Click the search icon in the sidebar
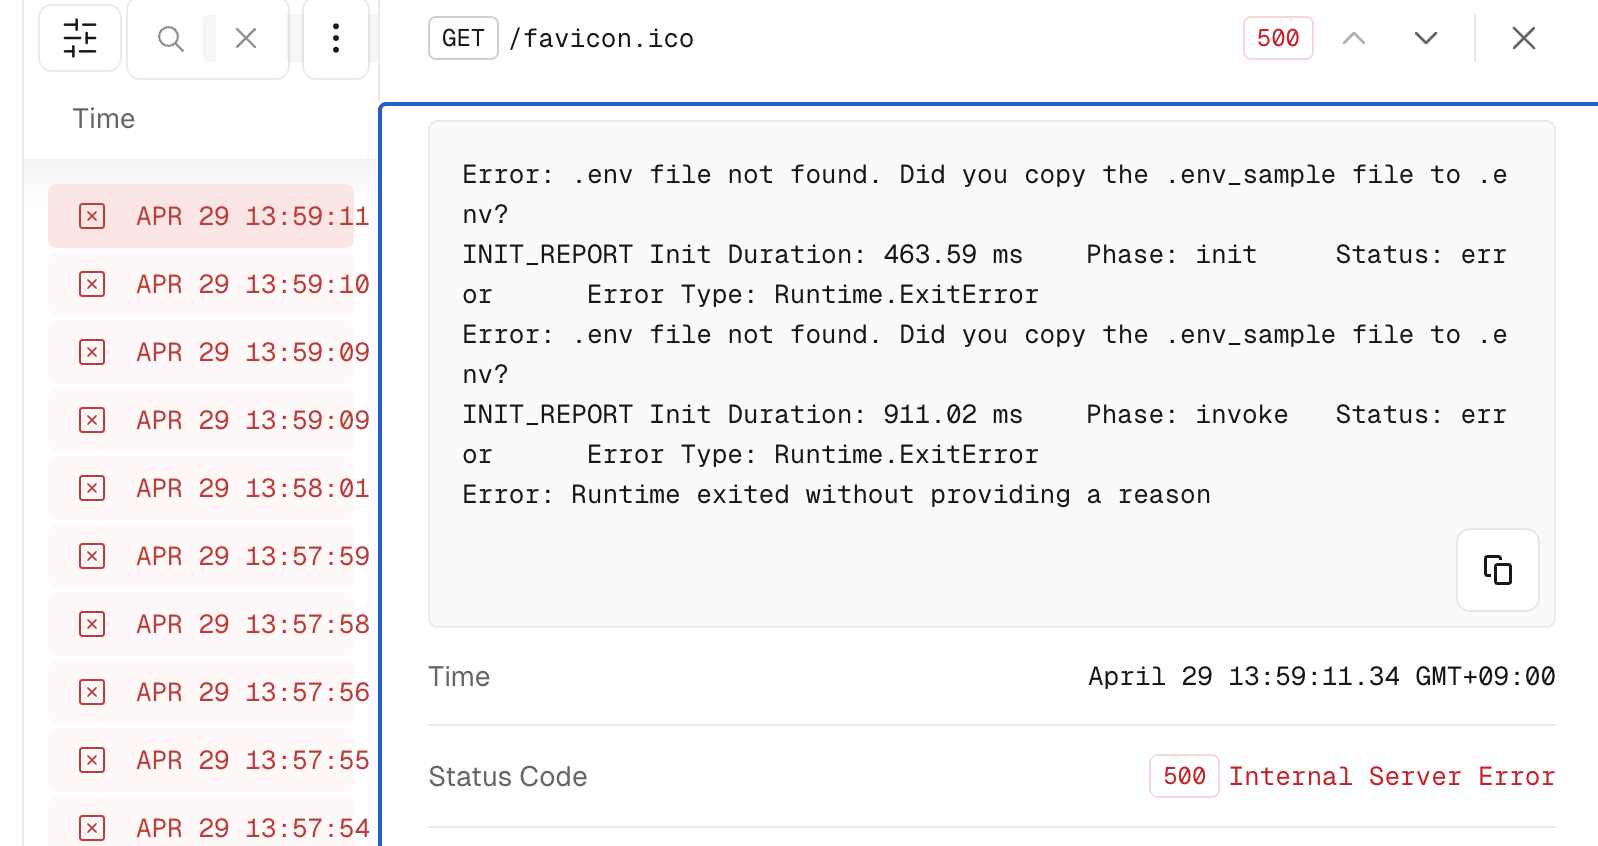This screenshot has height=846, width=1598. (170, 38)
